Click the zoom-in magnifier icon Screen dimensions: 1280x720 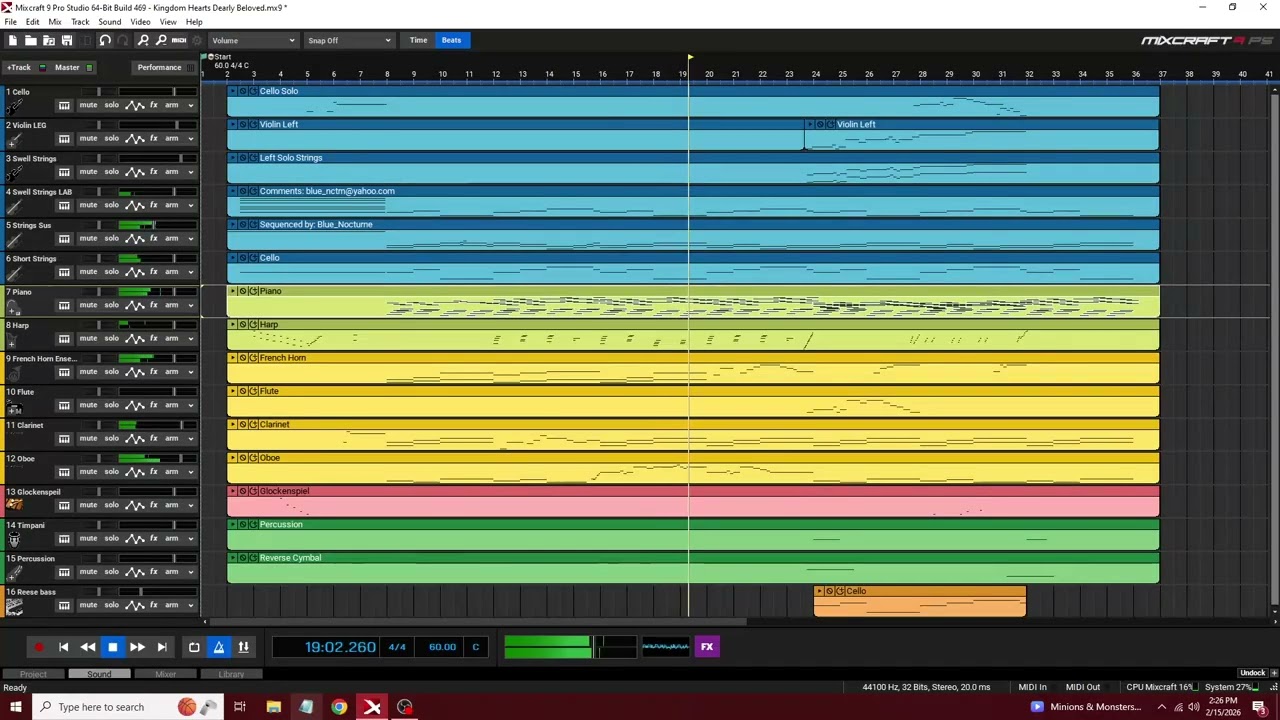click(x=143, y=40)
